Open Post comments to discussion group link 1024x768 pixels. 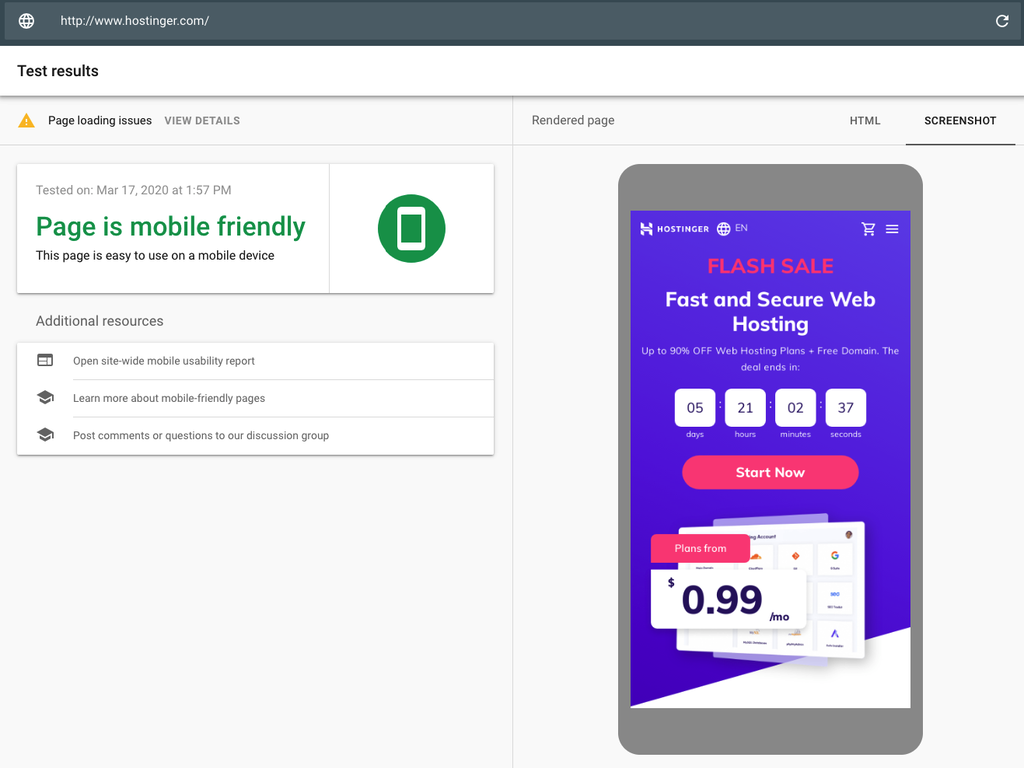pos(255,436)
